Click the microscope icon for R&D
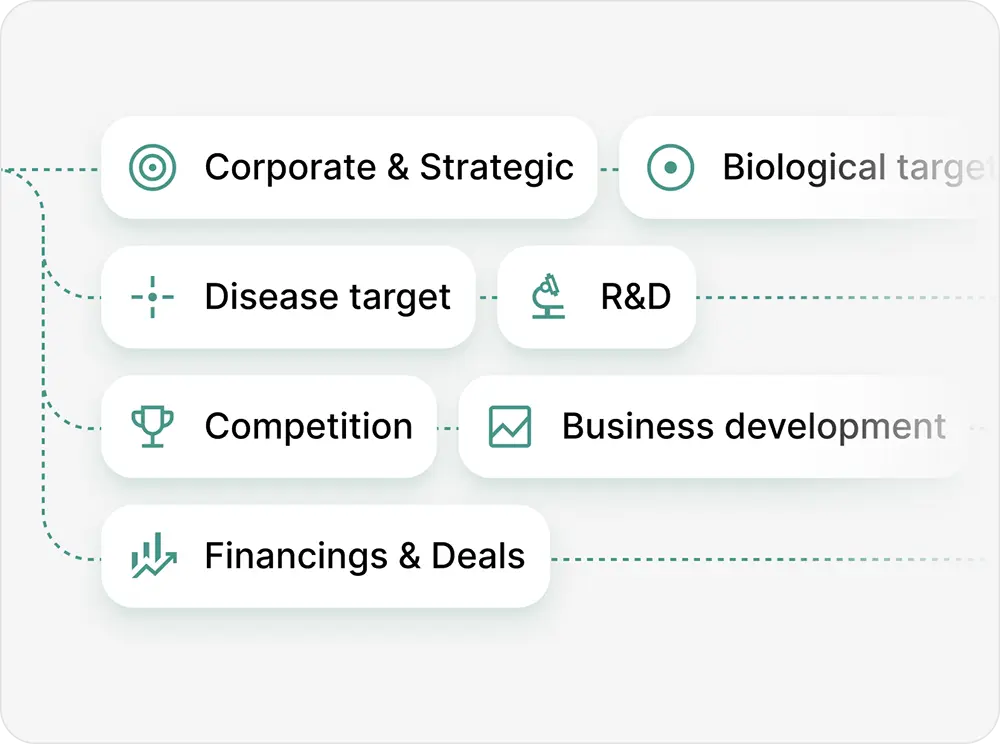Viewport: 1000px width, 744px height. [x=548, y=297]
